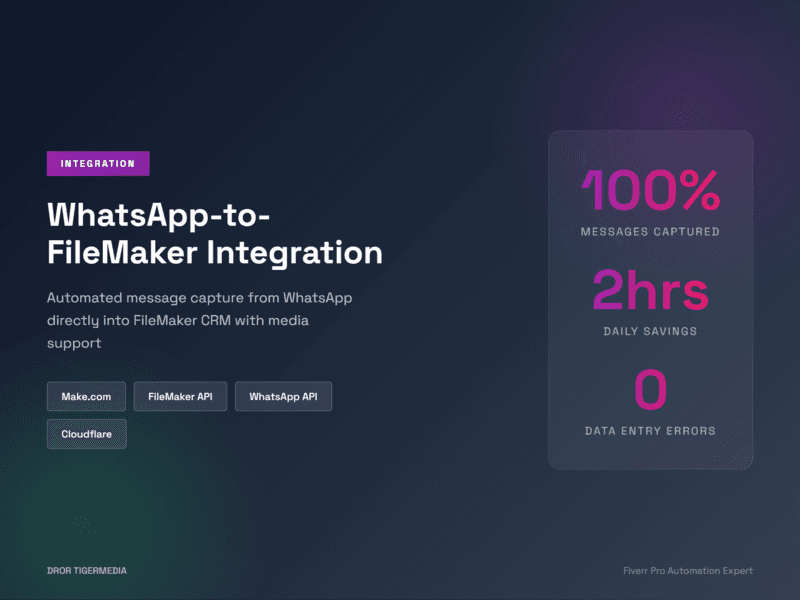Enable the MESSAGES CAPTURED metric
Viewport: 800px width, 600px height.
click(x=650, y=231)
